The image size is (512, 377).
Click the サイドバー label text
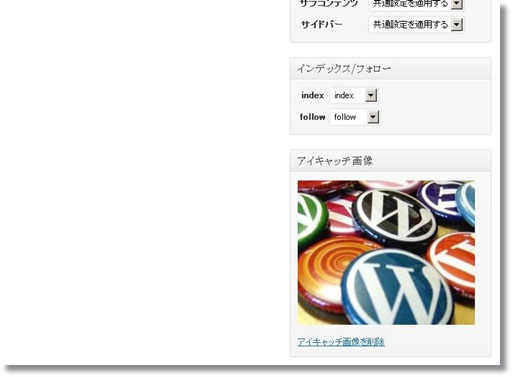pos(322,24)
